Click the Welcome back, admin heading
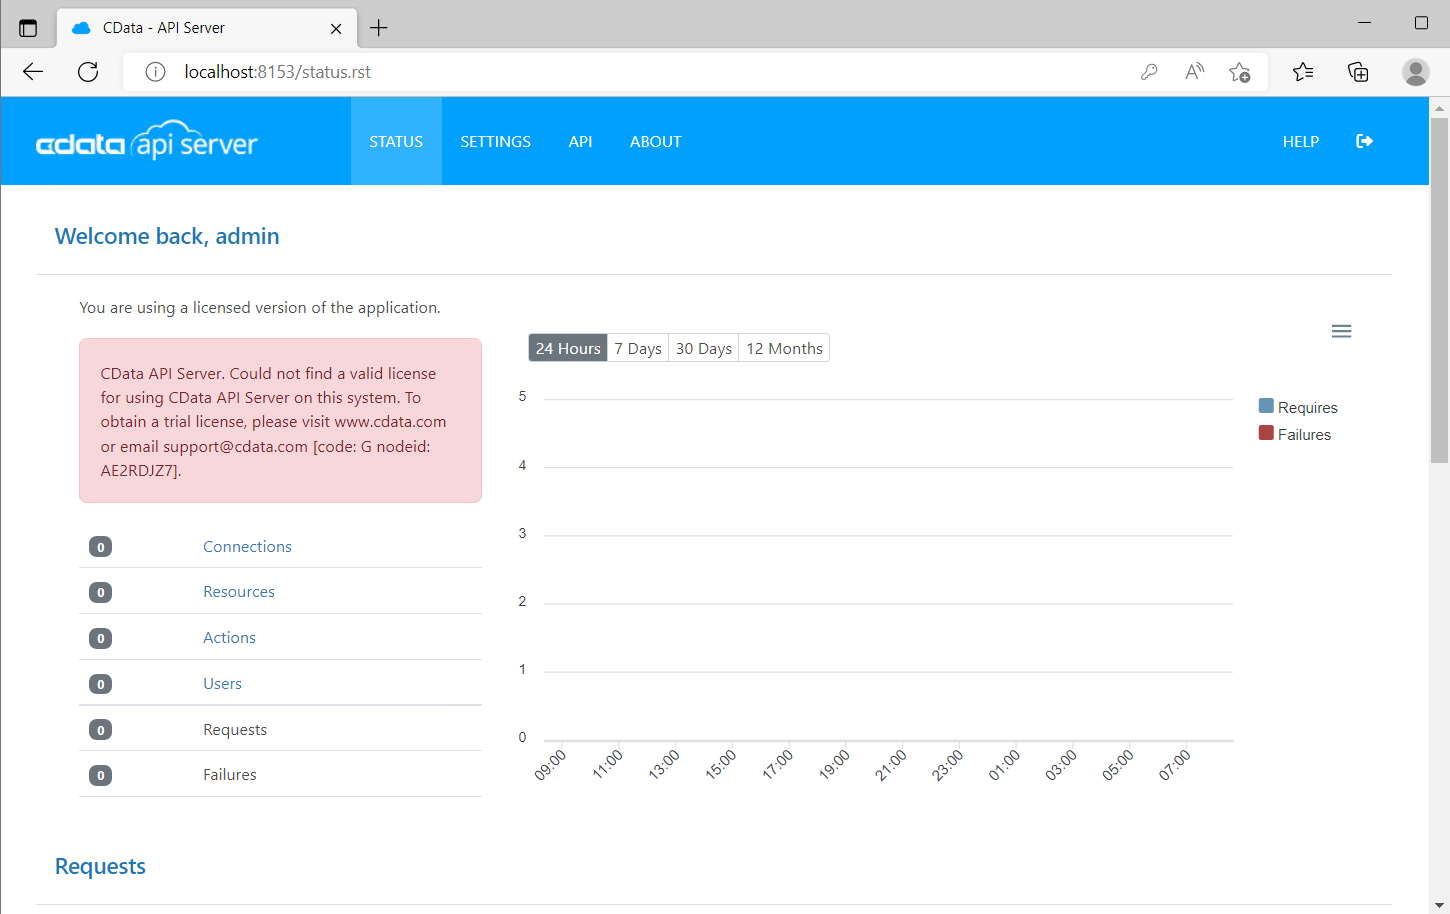 coord(167,236)
